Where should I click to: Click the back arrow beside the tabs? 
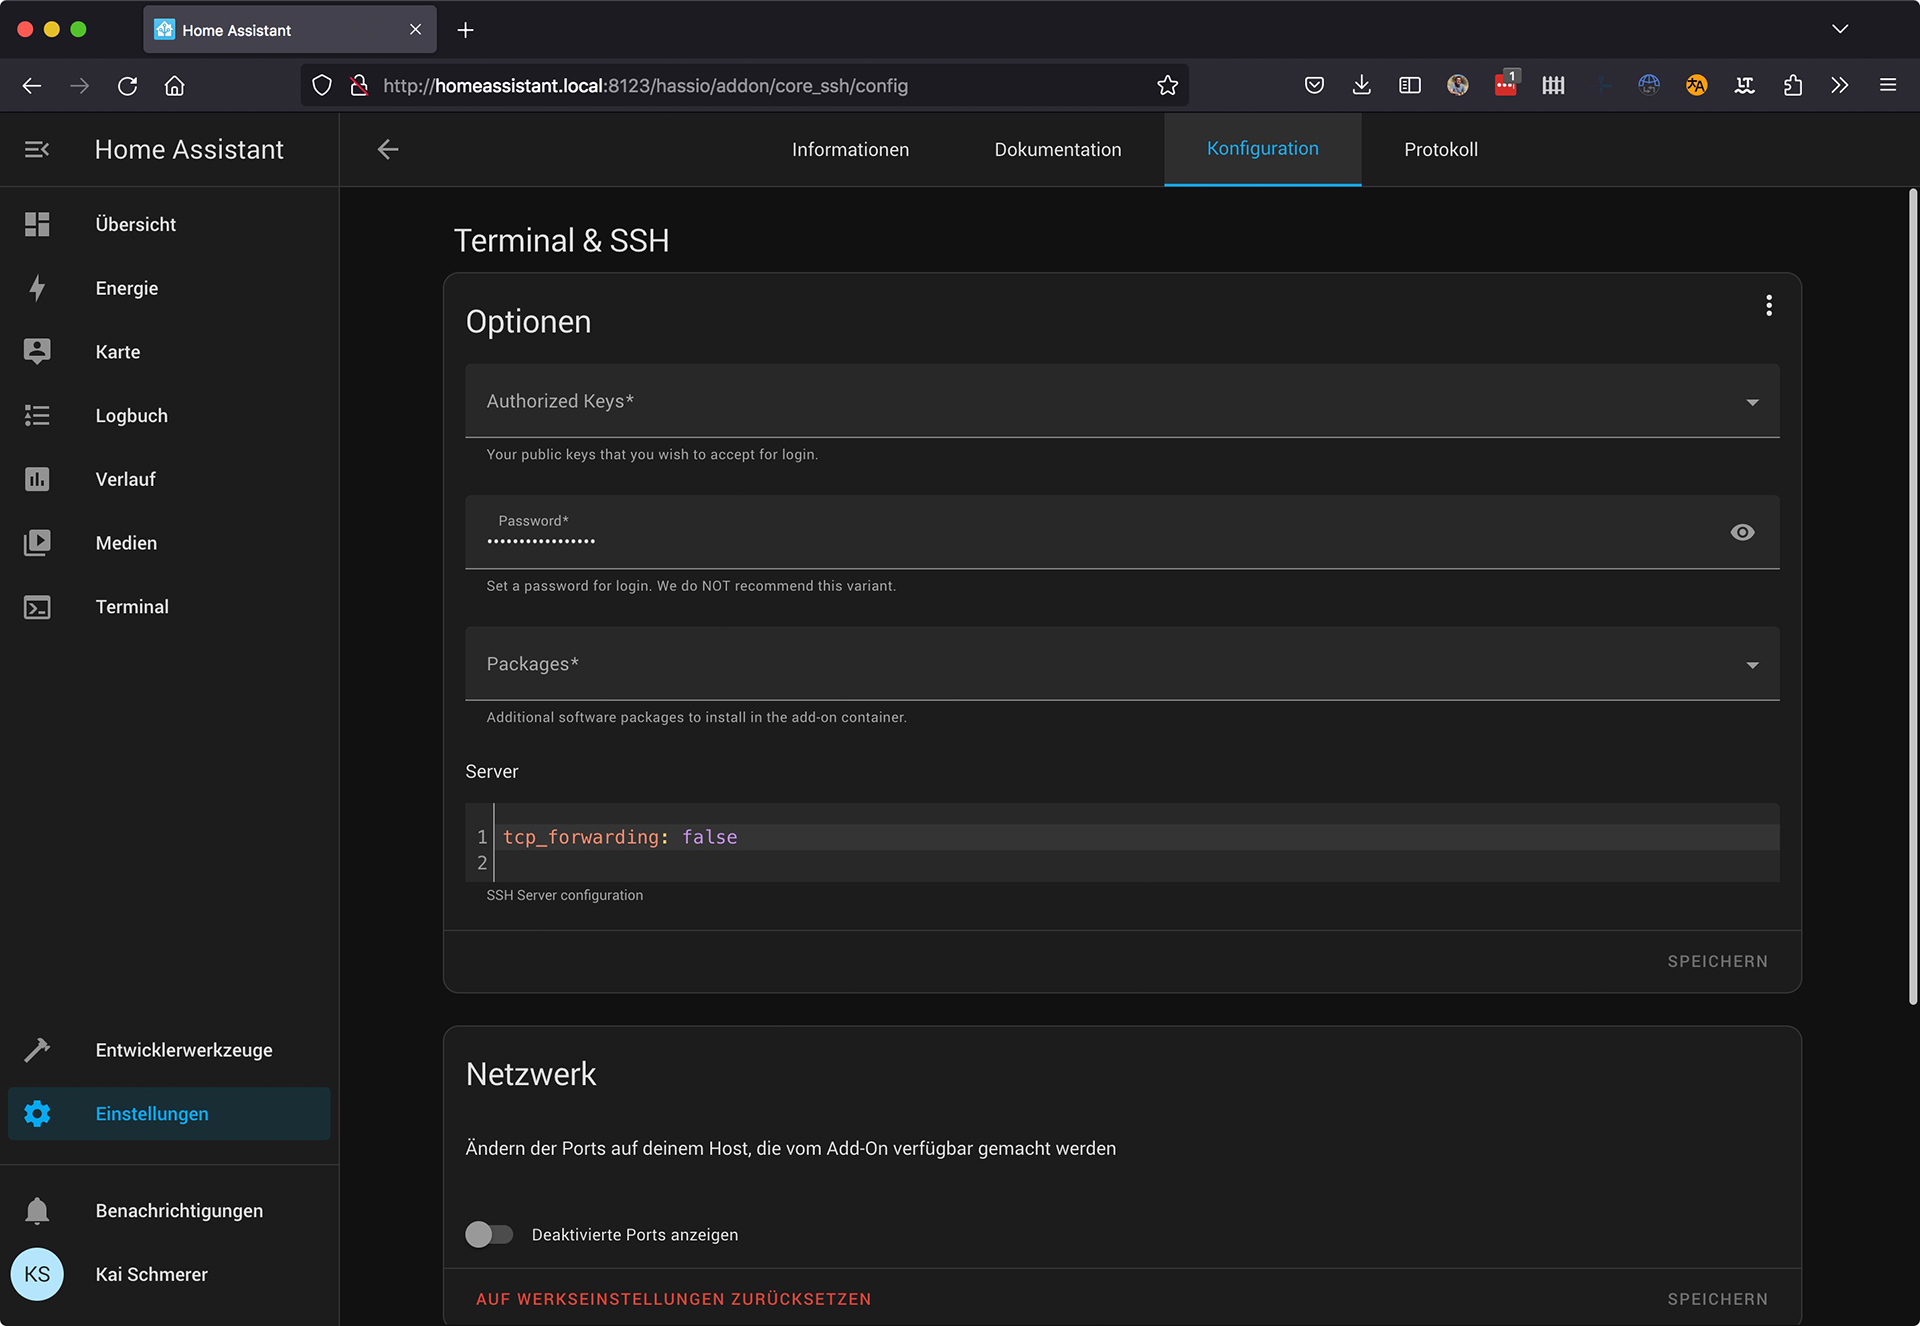coord(388,150)
